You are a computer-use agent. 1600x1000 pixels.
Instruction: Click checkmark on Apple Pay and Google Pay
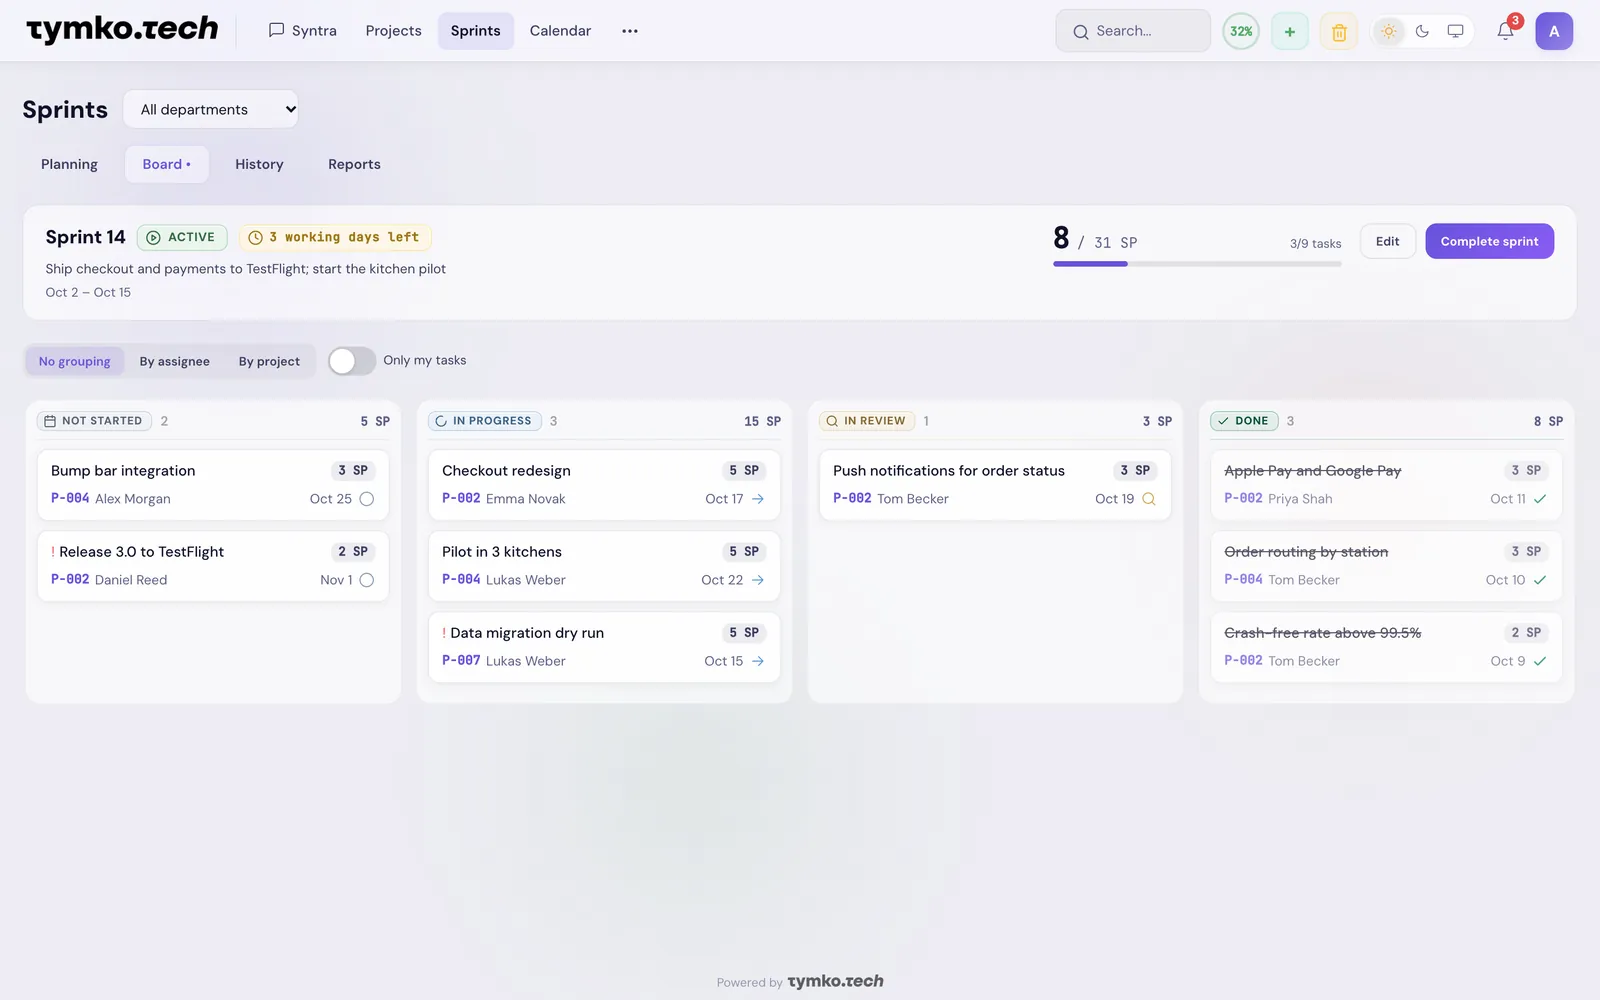[x=1540, y=499]
